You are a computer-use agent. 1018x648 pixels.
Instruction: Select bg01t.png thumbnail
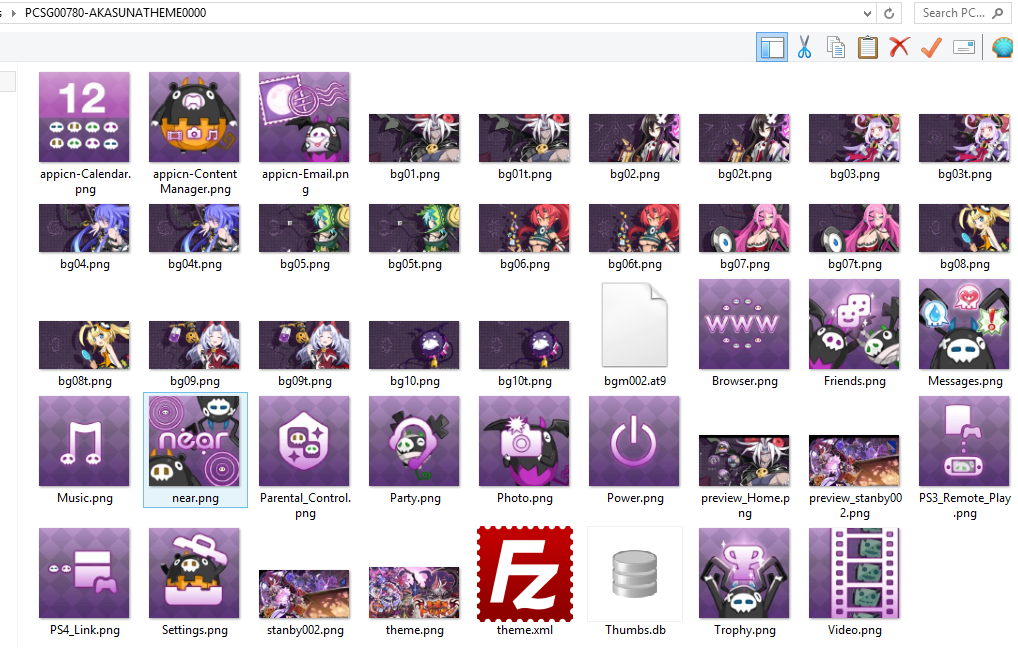coord(524,138)
